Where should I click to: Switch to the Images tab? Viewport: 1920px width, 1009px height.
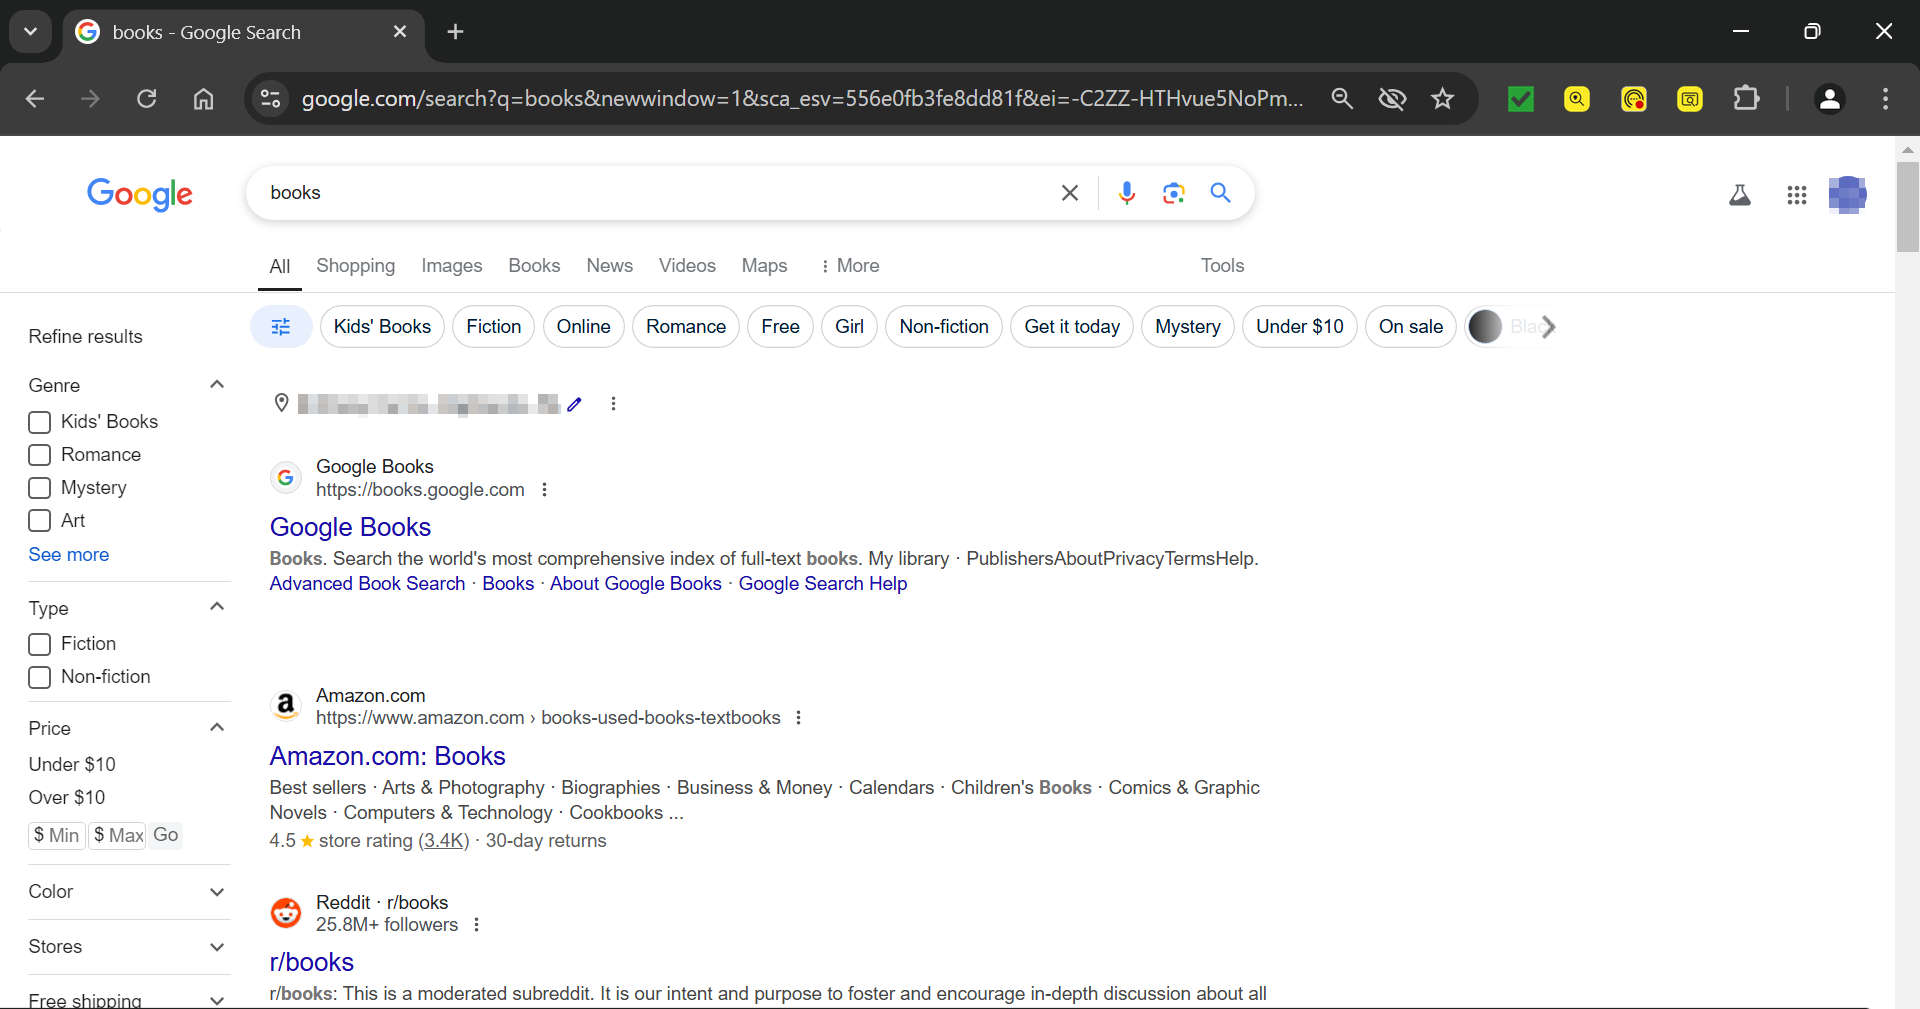tap(451, 266)
